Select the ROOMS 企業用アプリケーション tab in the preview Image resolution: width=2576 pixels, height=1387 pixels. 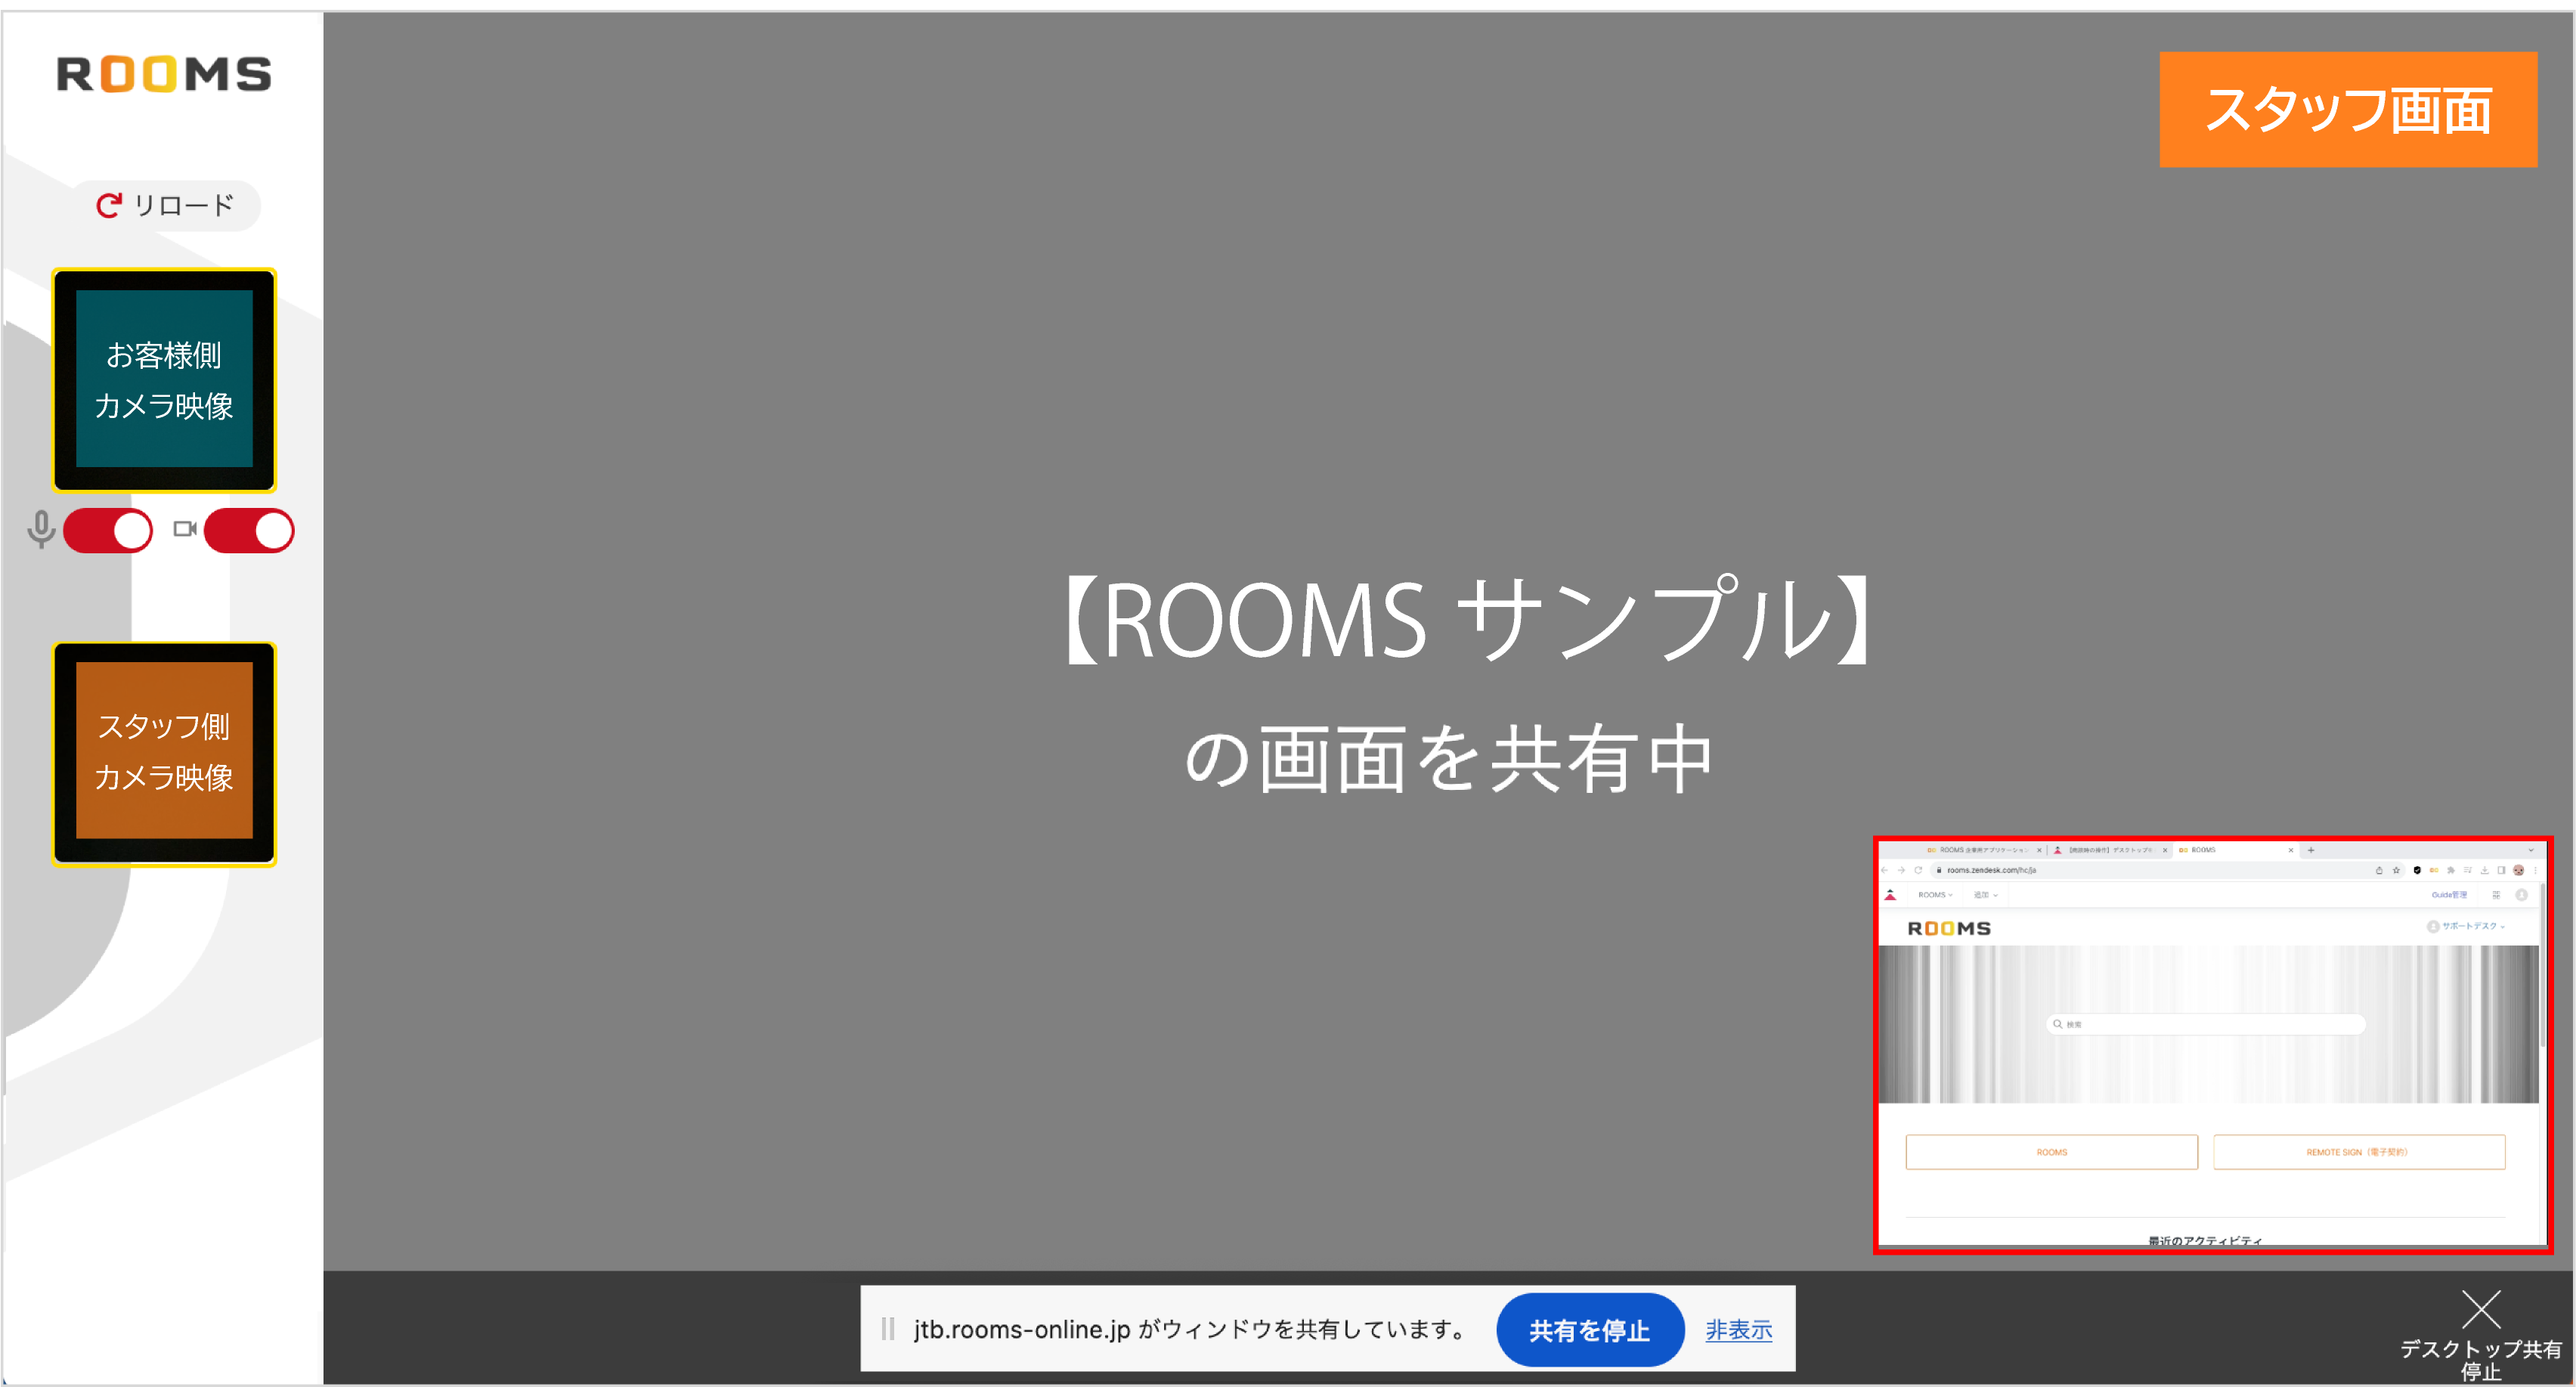1982,850
